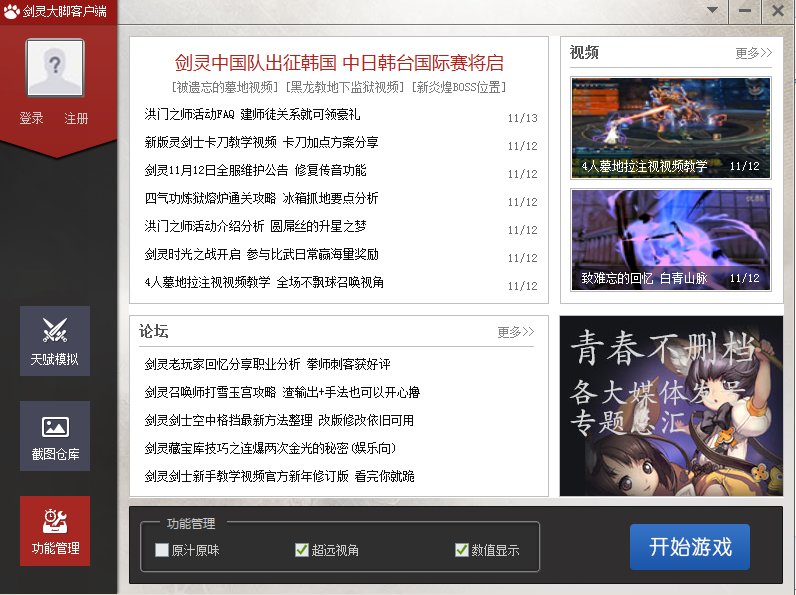Open news 洪门之师活动FAQ 建师徒关系可领豪礼
Viewport: 796px width, 595px height.
point(252,114)
